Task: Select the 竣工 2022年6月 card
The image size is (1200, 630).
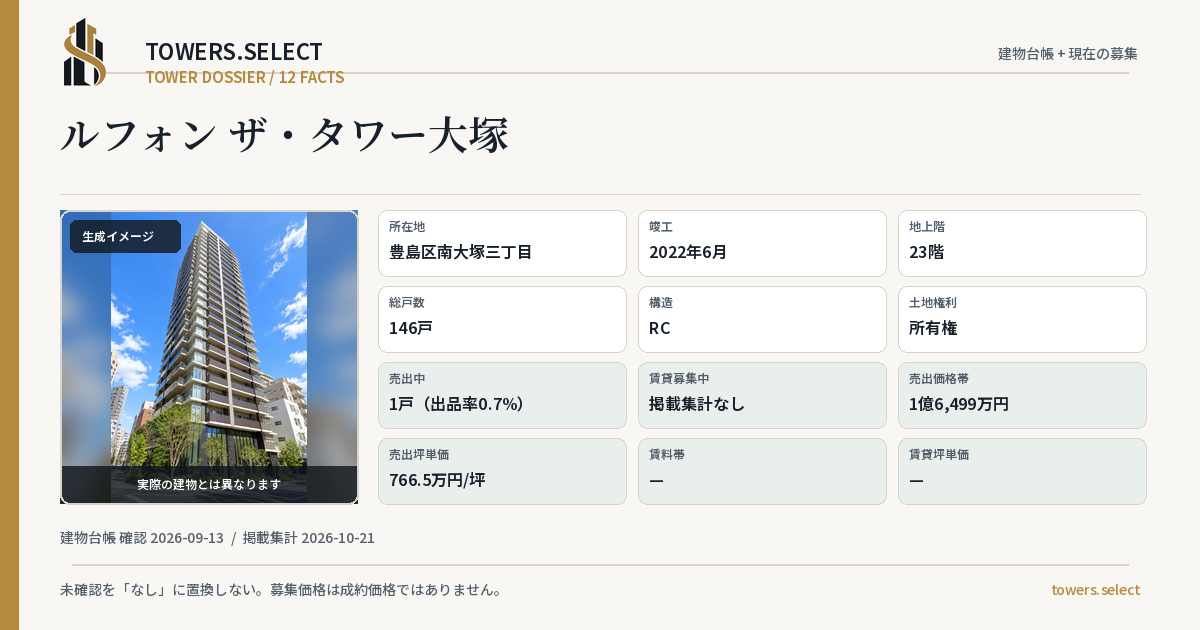Action: coord(762,243)
